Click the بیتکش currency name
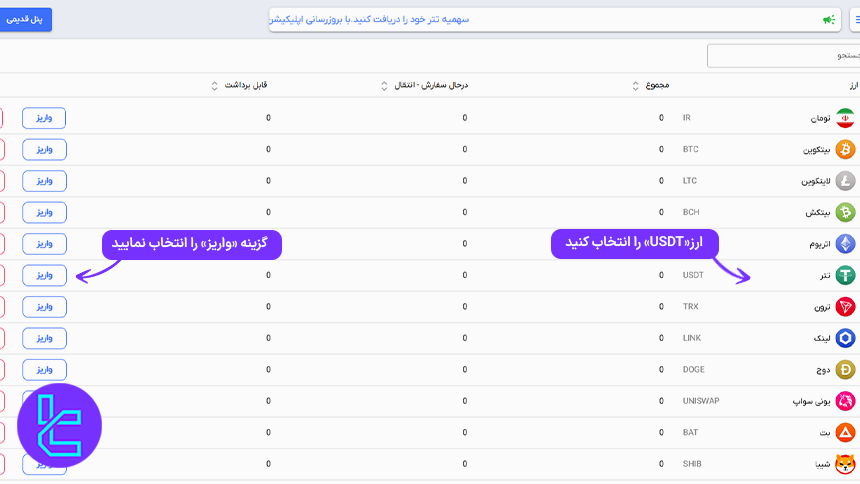Viewport: 860px width, 484px height. (818, 213)
